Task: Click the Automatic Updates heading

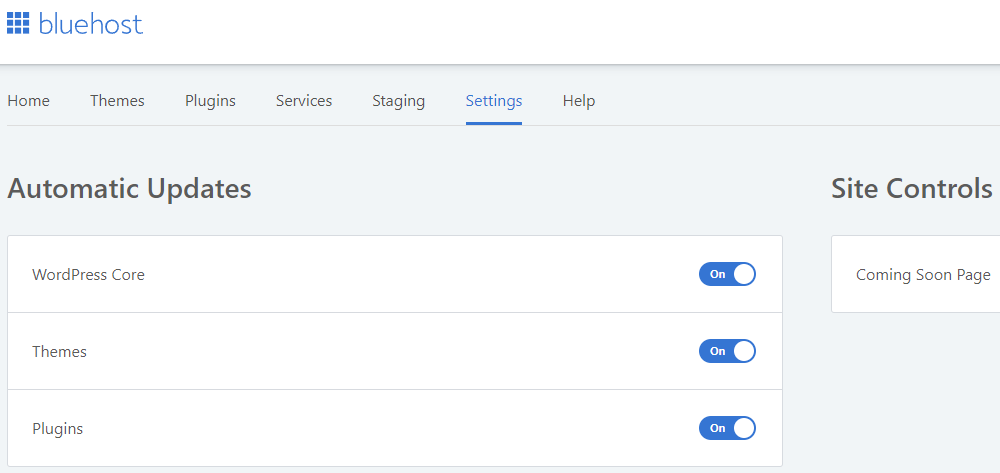Action: [x=129, y=189]
